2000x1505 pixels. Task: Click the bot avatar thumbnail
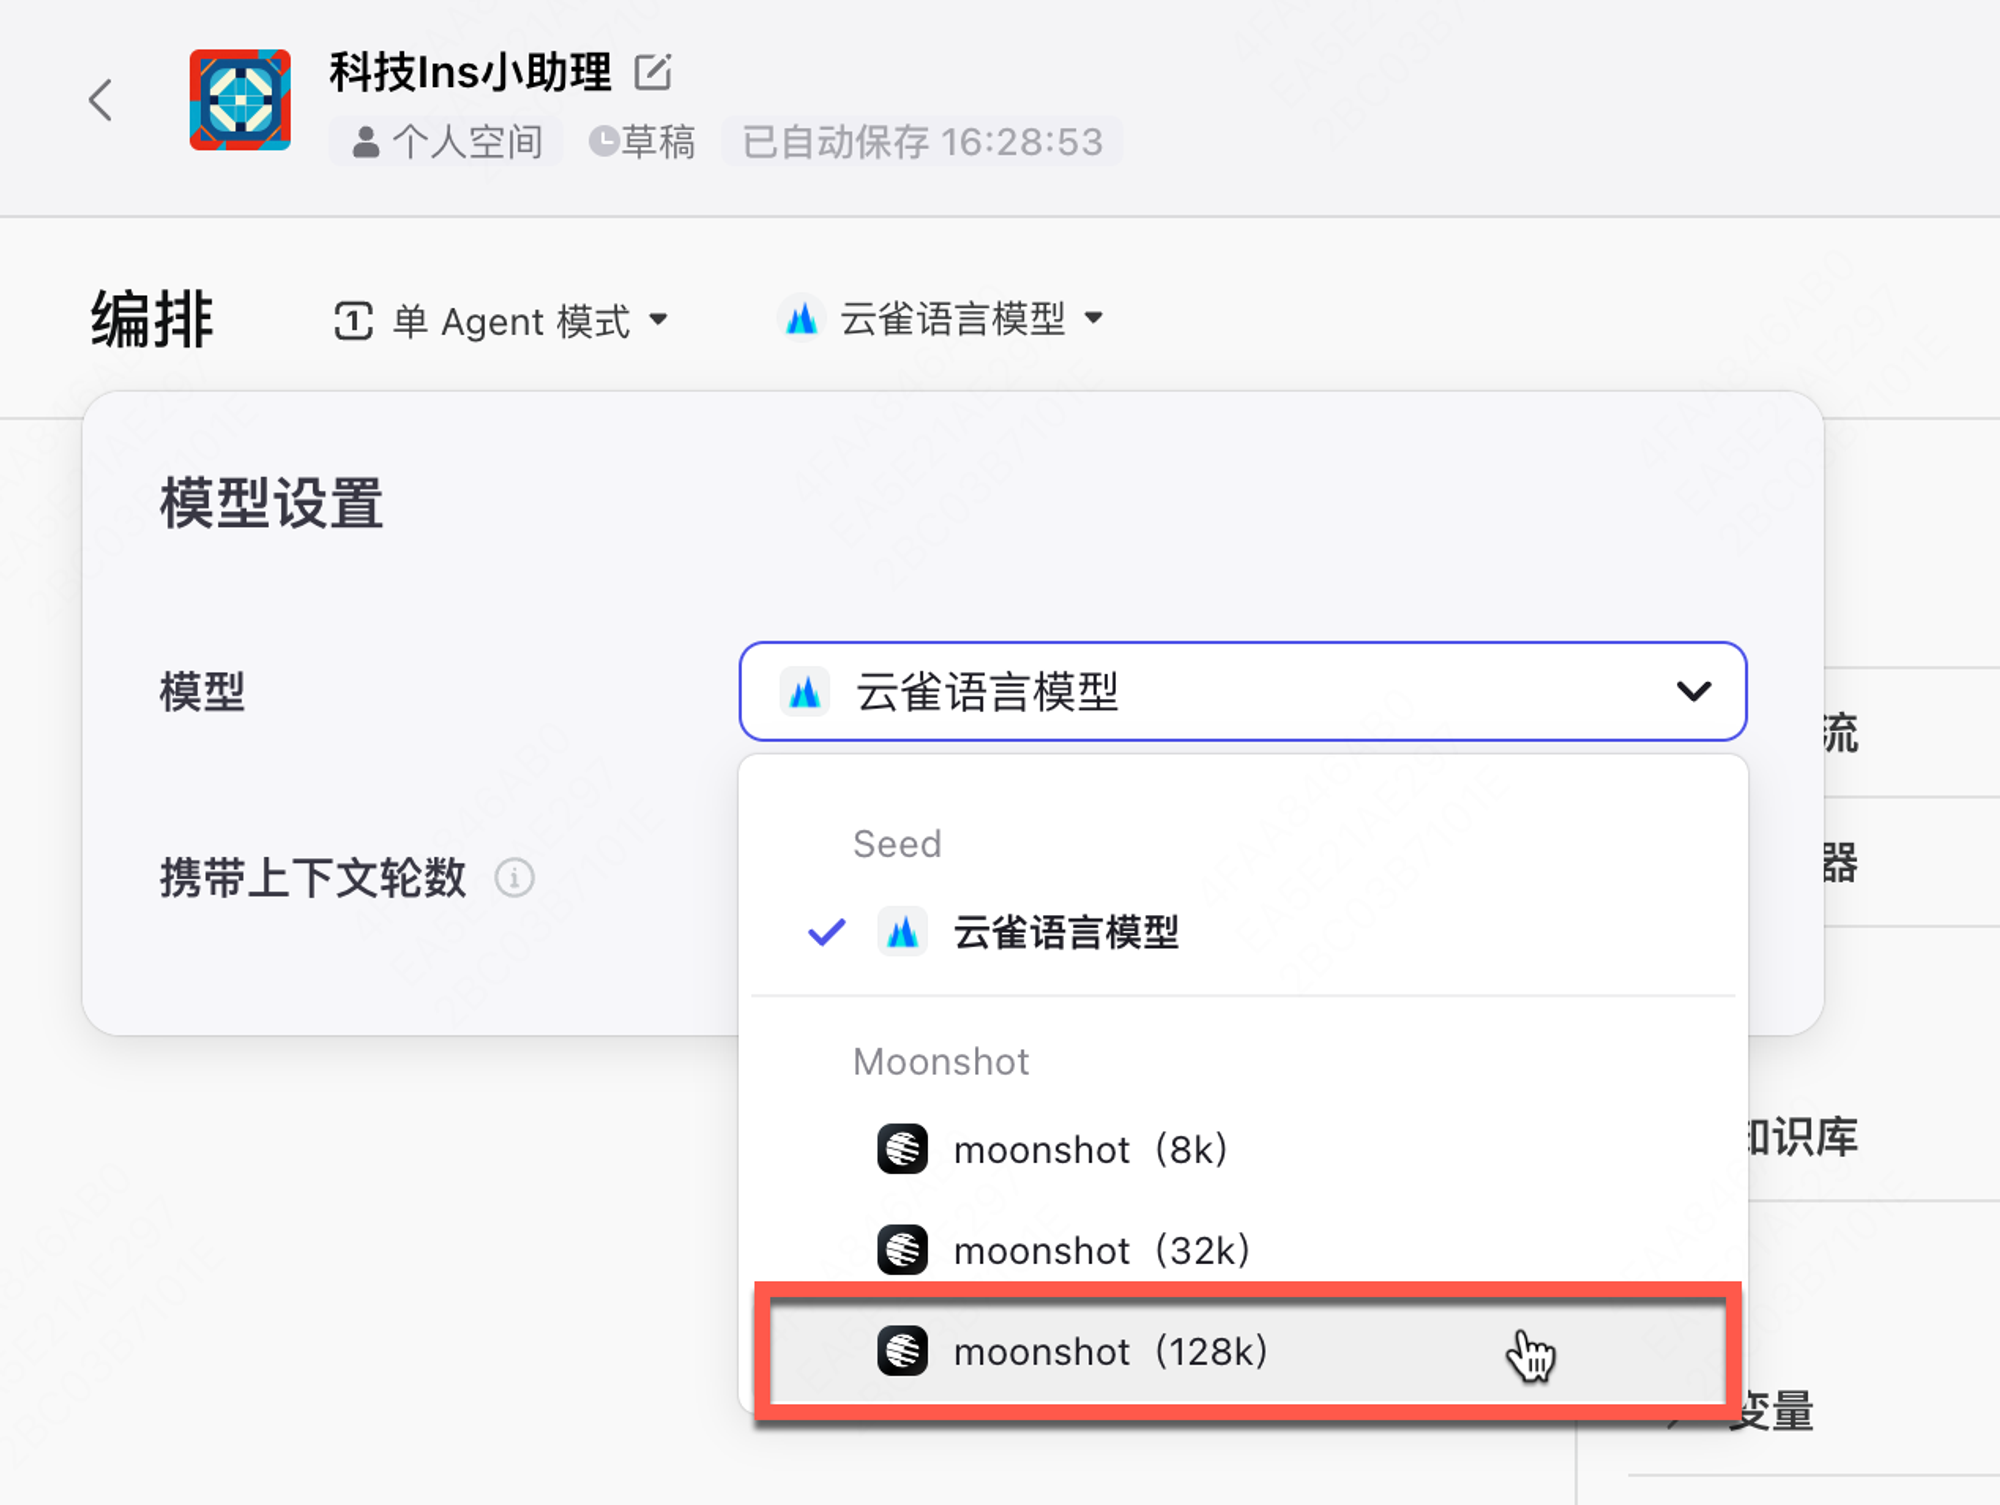(240, 100)
